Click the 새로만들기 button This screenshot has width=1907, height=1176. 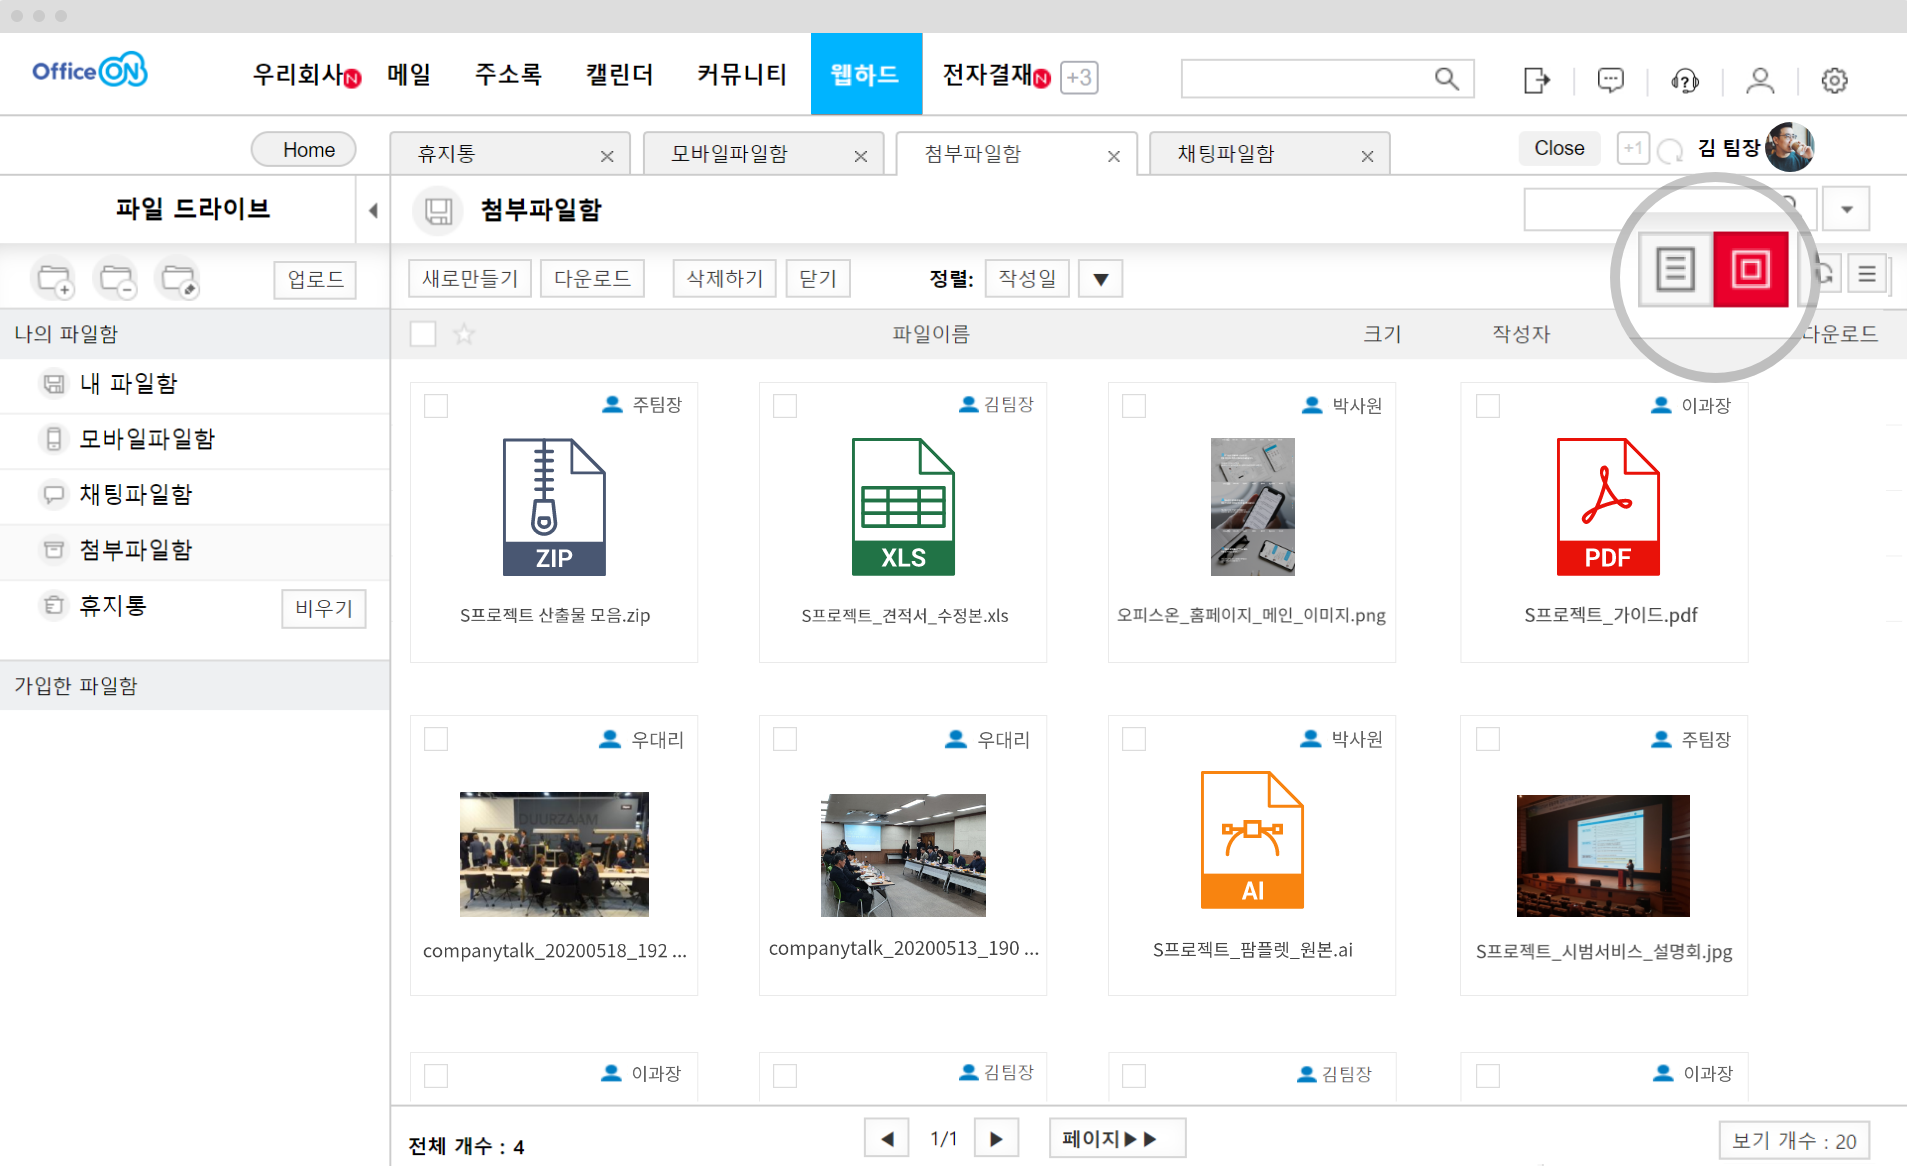[x=469, y=279]
